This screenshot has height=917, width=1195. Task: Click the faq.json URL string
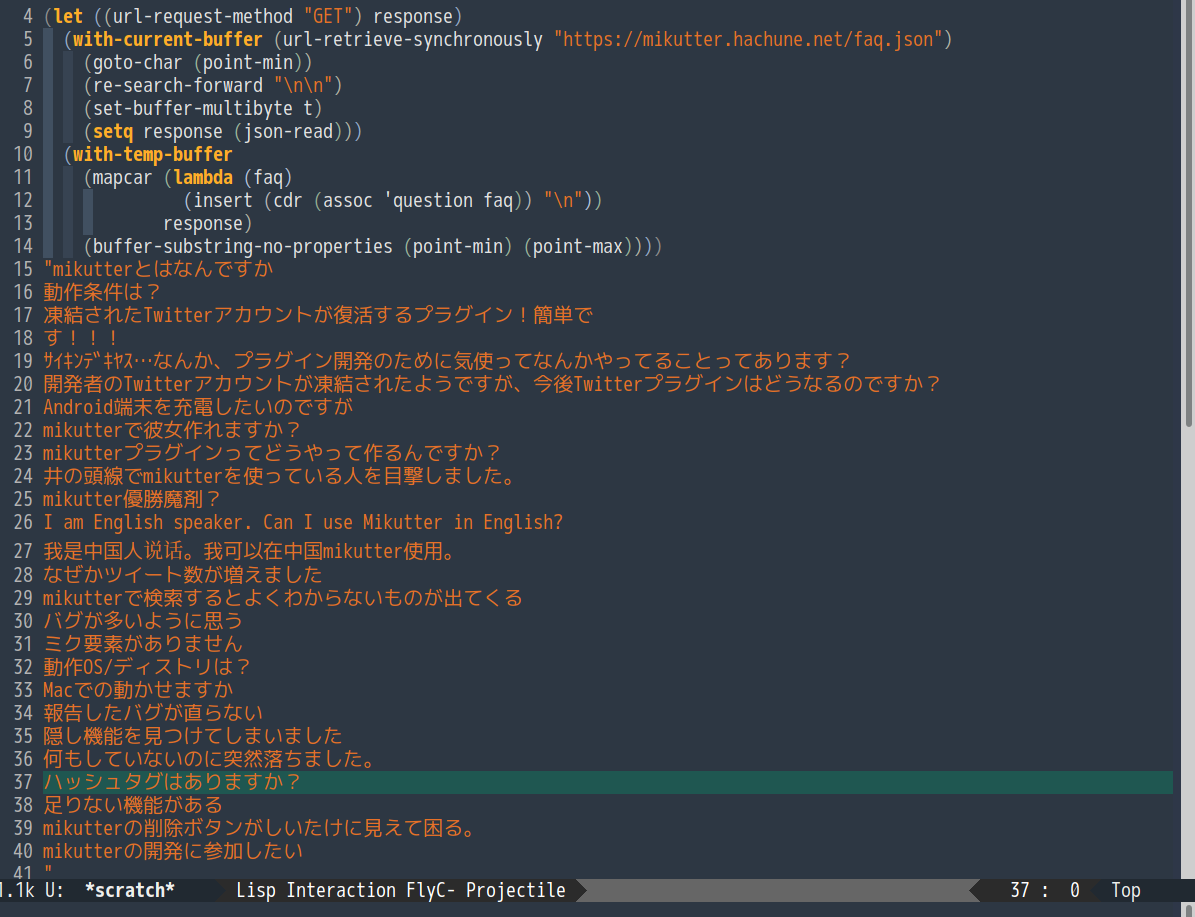748,40
